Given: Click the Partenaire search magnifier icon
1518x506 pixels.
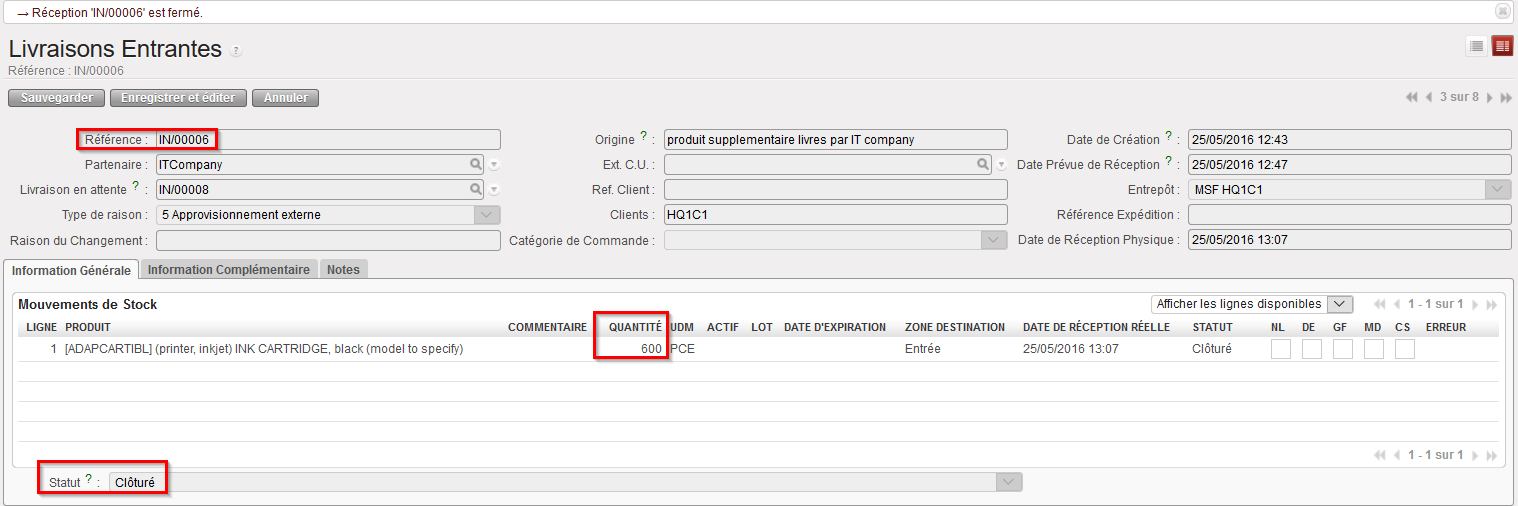Looking at the screenshot, I should 476,164.
